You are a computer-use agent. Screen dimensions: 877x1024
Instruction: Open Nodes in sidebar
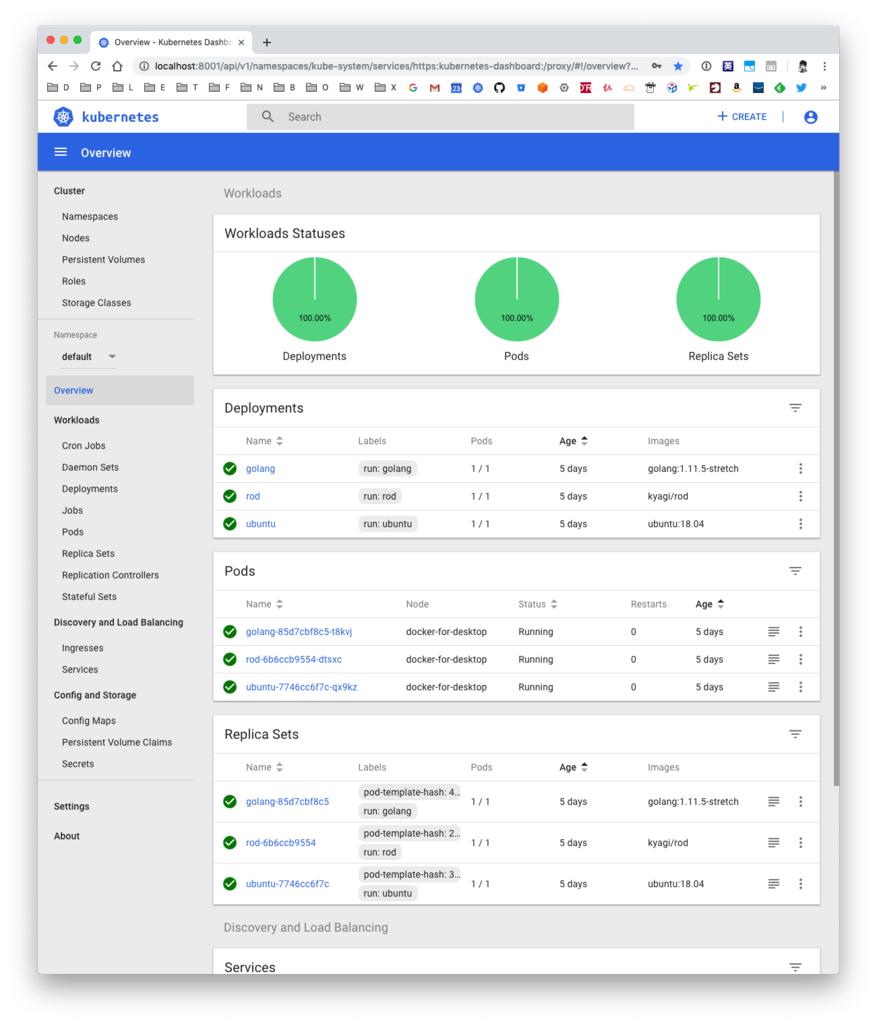click(x=76, y=238)
